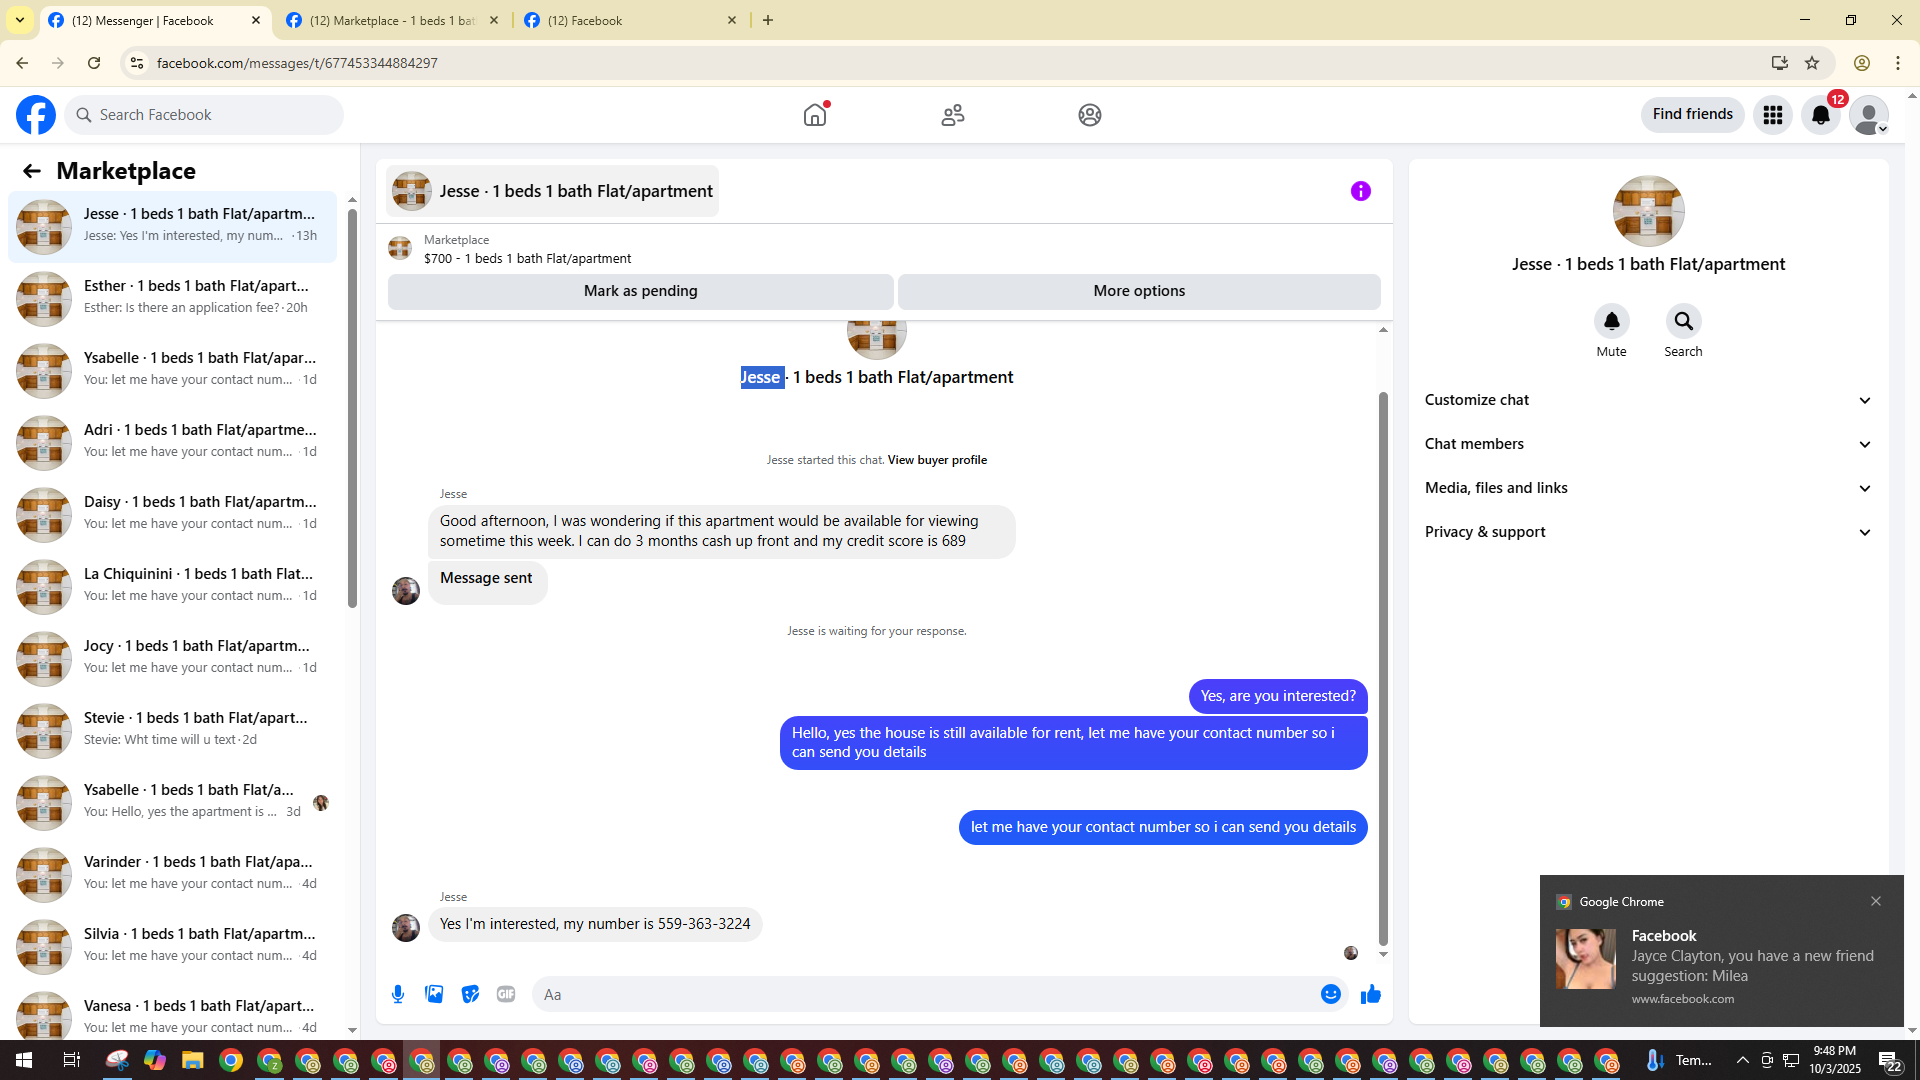The image size is (1920, 1080).
Task: Open the Esther conversation
Action: 172,298
